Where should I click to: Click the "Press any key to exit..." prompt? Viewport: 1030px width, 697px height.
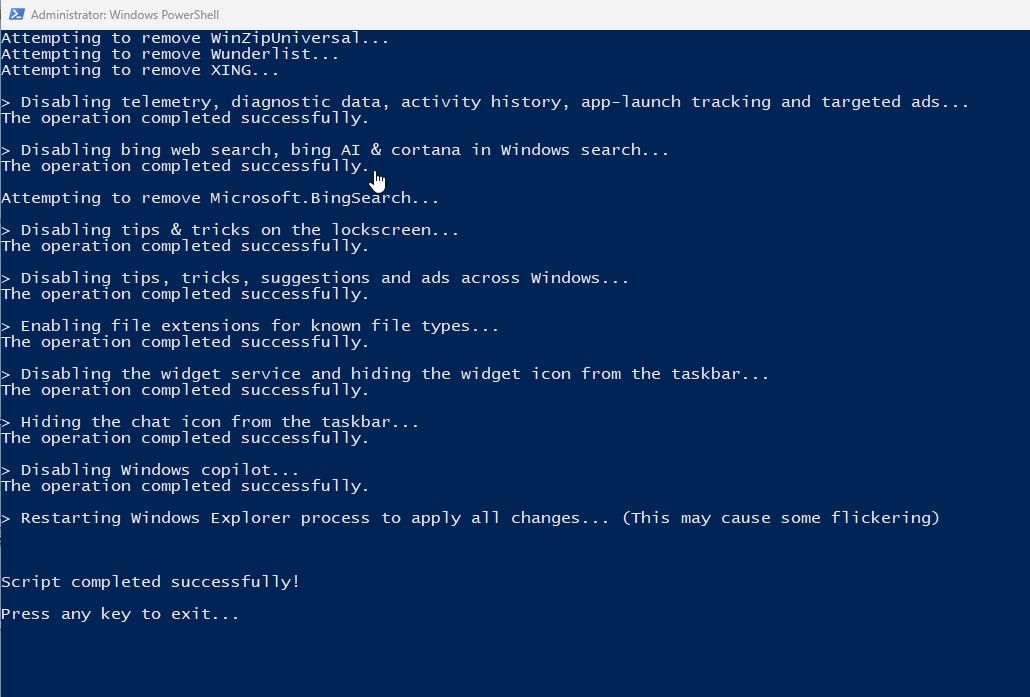[x=120, y=614]
